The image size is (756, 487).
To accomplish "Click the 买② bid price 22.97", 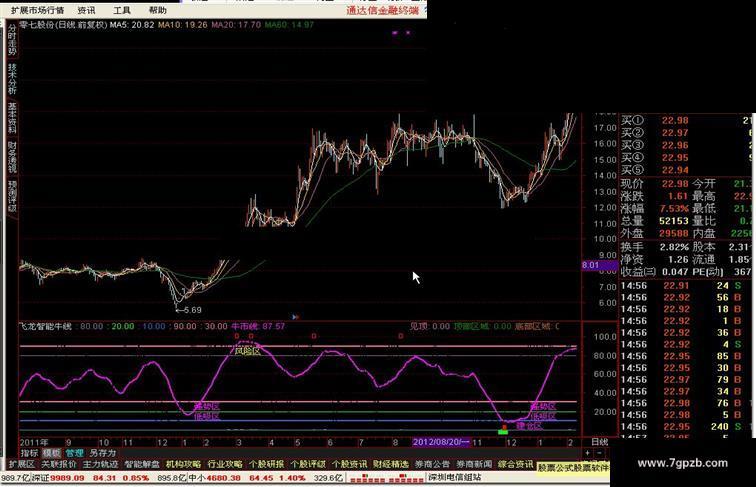I will click(x=675, y=133).
